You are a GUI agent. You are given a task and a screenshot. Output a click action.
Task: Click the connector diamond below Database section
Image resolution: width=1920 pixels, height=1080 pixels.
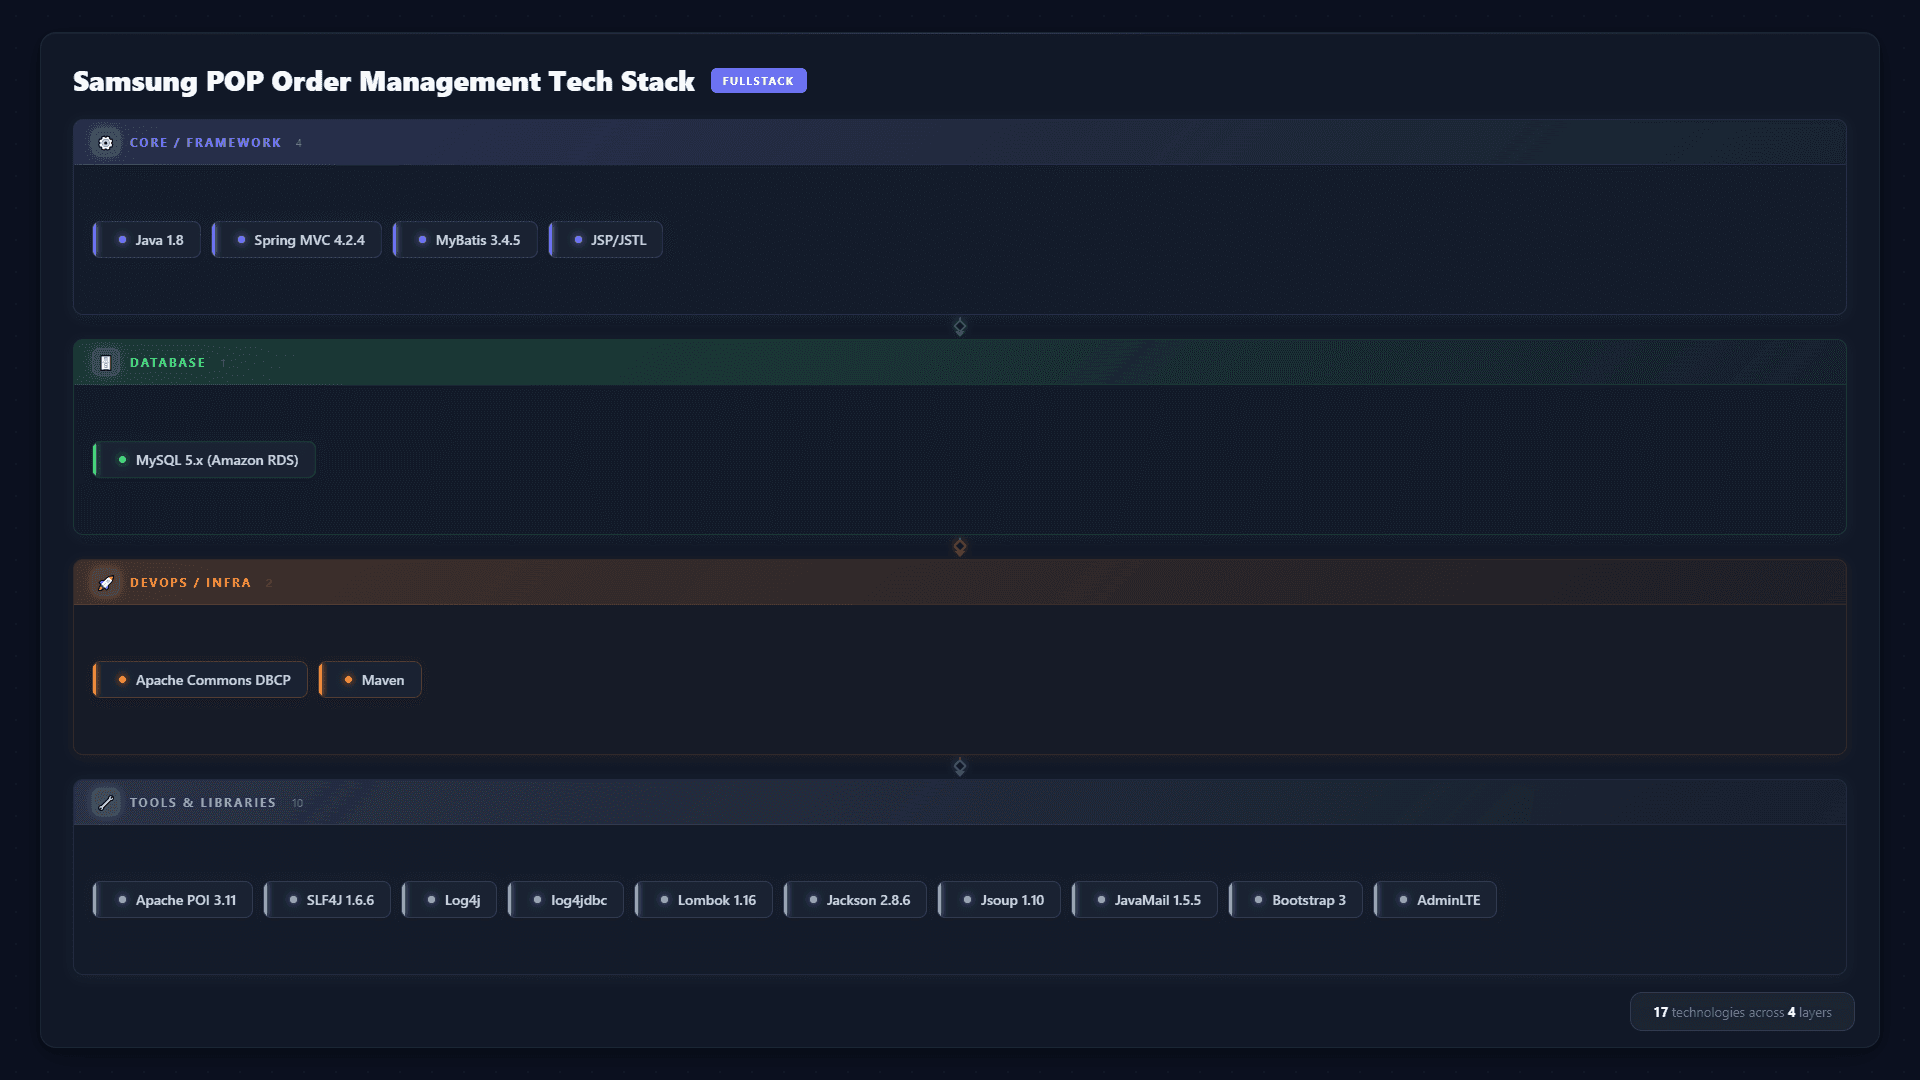click(959, 547)
